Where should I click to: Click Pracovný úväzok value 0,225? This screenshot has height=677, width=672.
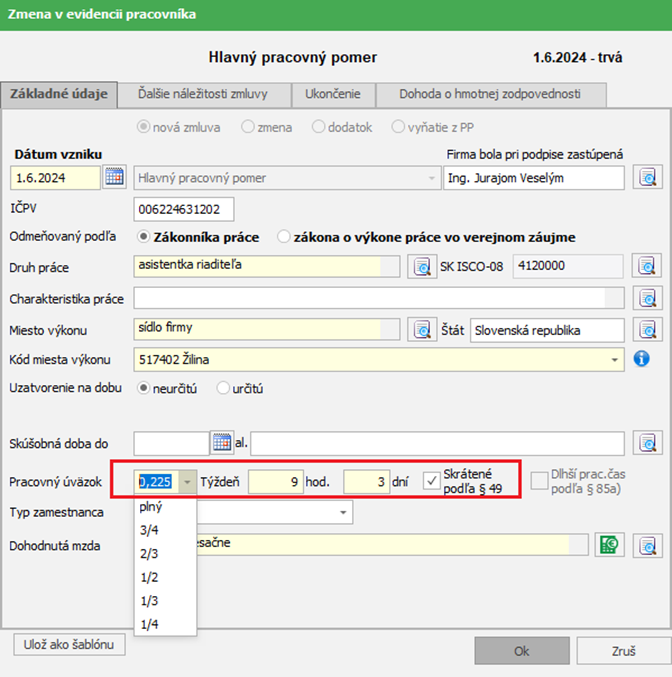click(156, 482)
